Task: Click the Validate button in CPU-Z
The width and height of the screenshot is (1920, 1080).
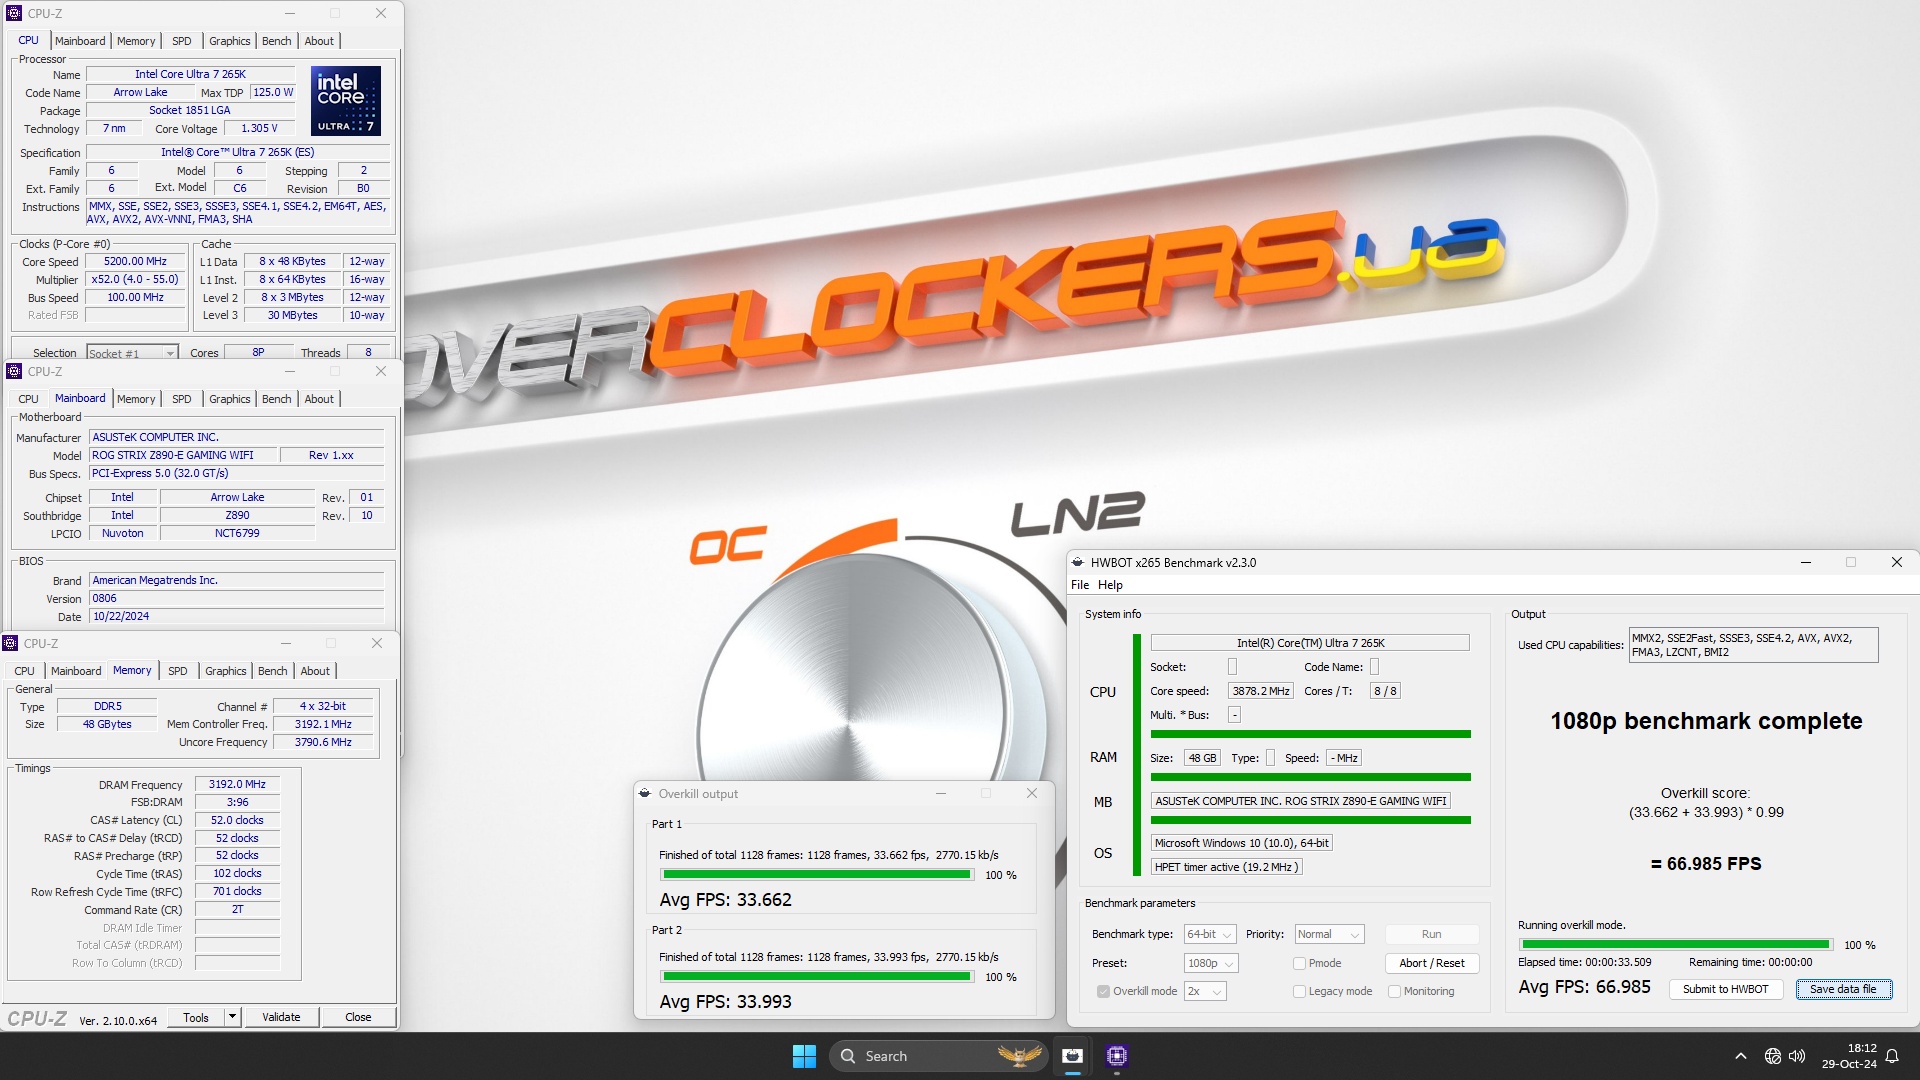Action: pos(281,1018)
